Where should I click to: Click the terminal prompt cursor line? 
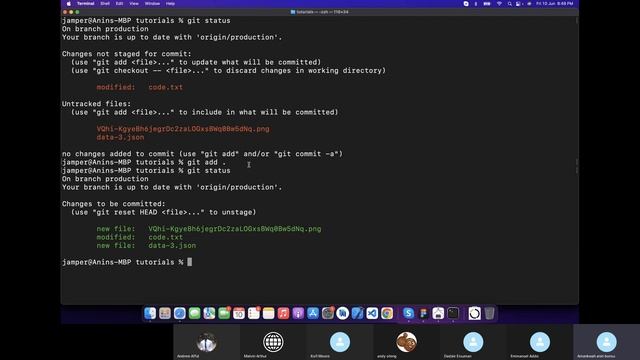(127, 262)
